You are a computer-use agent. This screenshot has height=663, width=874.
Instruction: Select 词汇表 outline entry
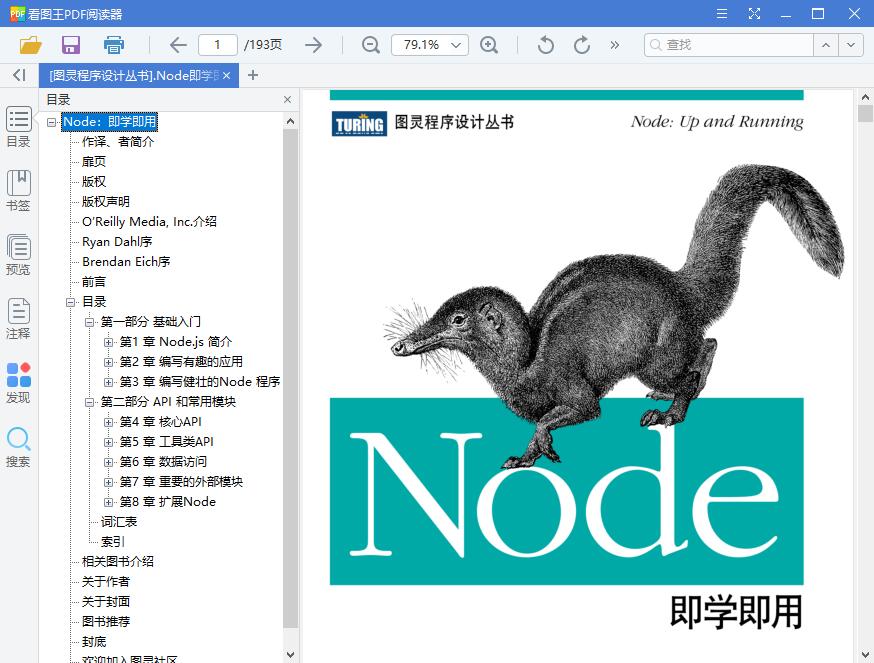pyautogui.click(x=119, y=522)
